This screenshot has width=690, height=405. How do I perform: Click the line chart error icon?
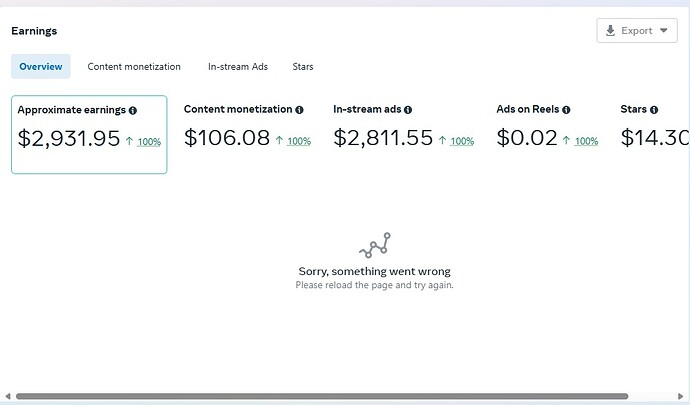375,245
